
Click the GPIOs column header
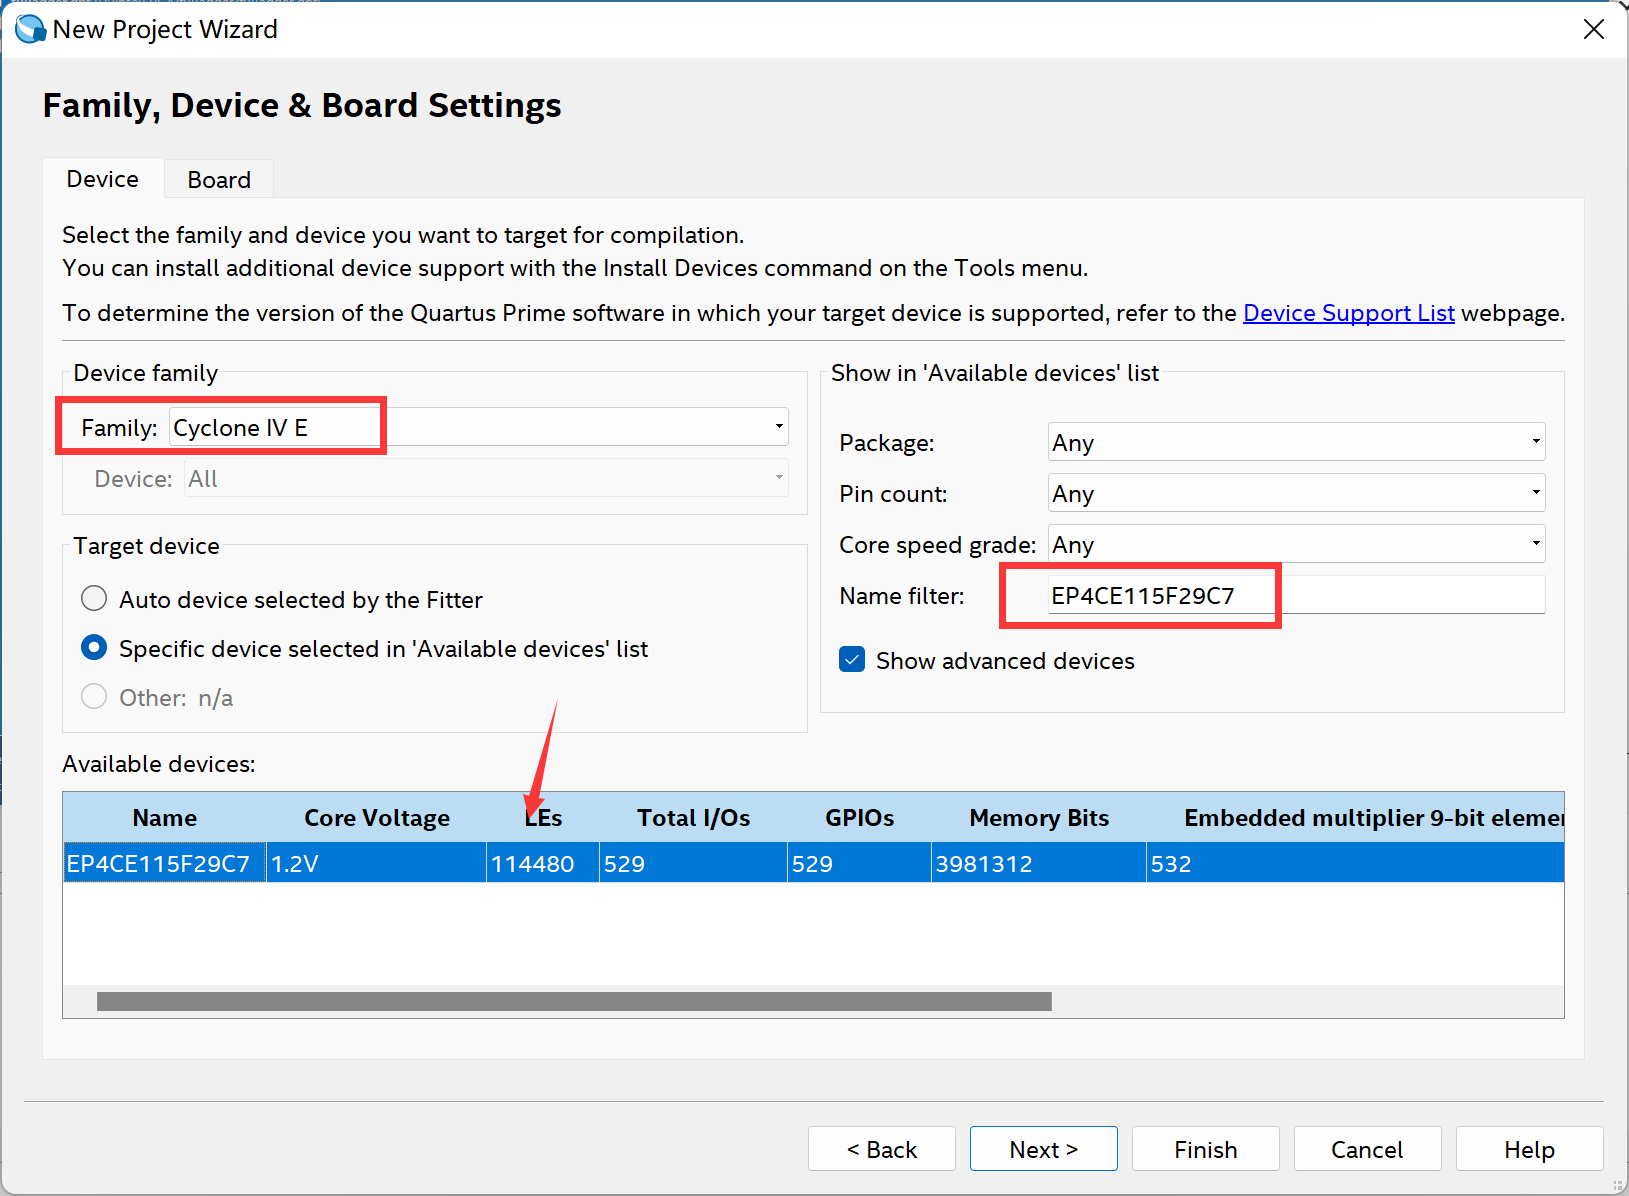coord(860,817)
